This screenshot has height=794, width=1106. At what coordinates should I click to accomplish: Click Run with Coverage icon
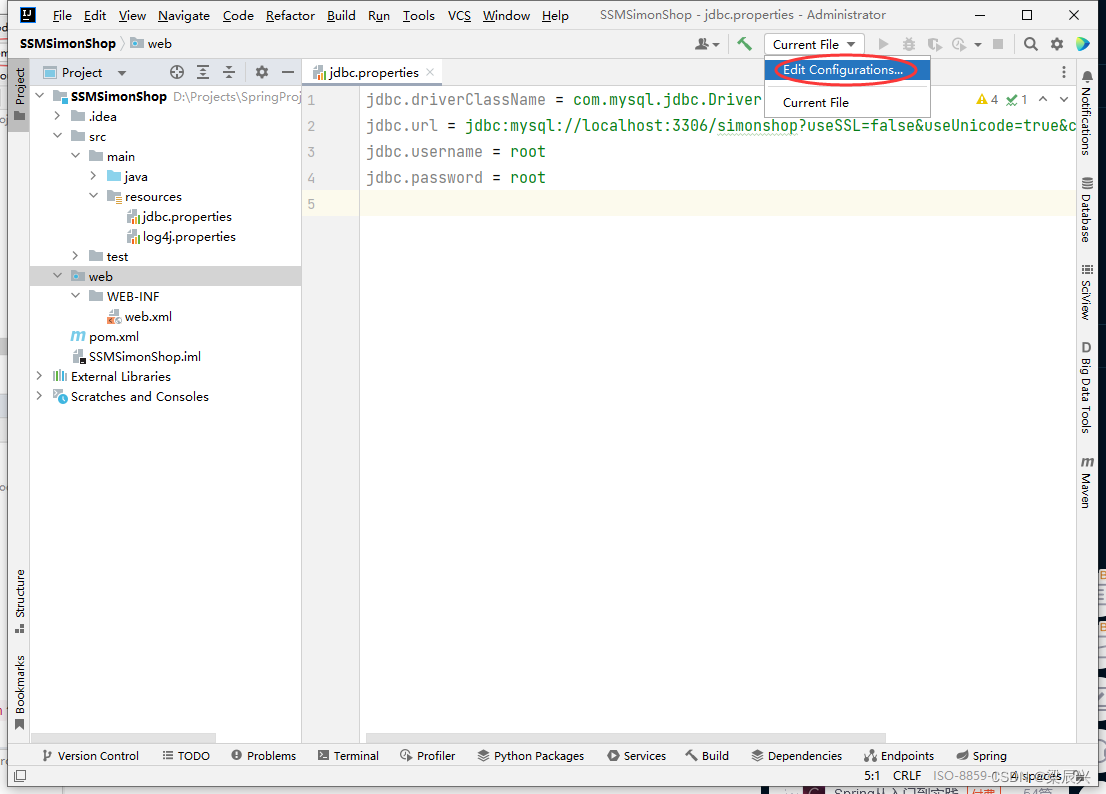(935, 44)
